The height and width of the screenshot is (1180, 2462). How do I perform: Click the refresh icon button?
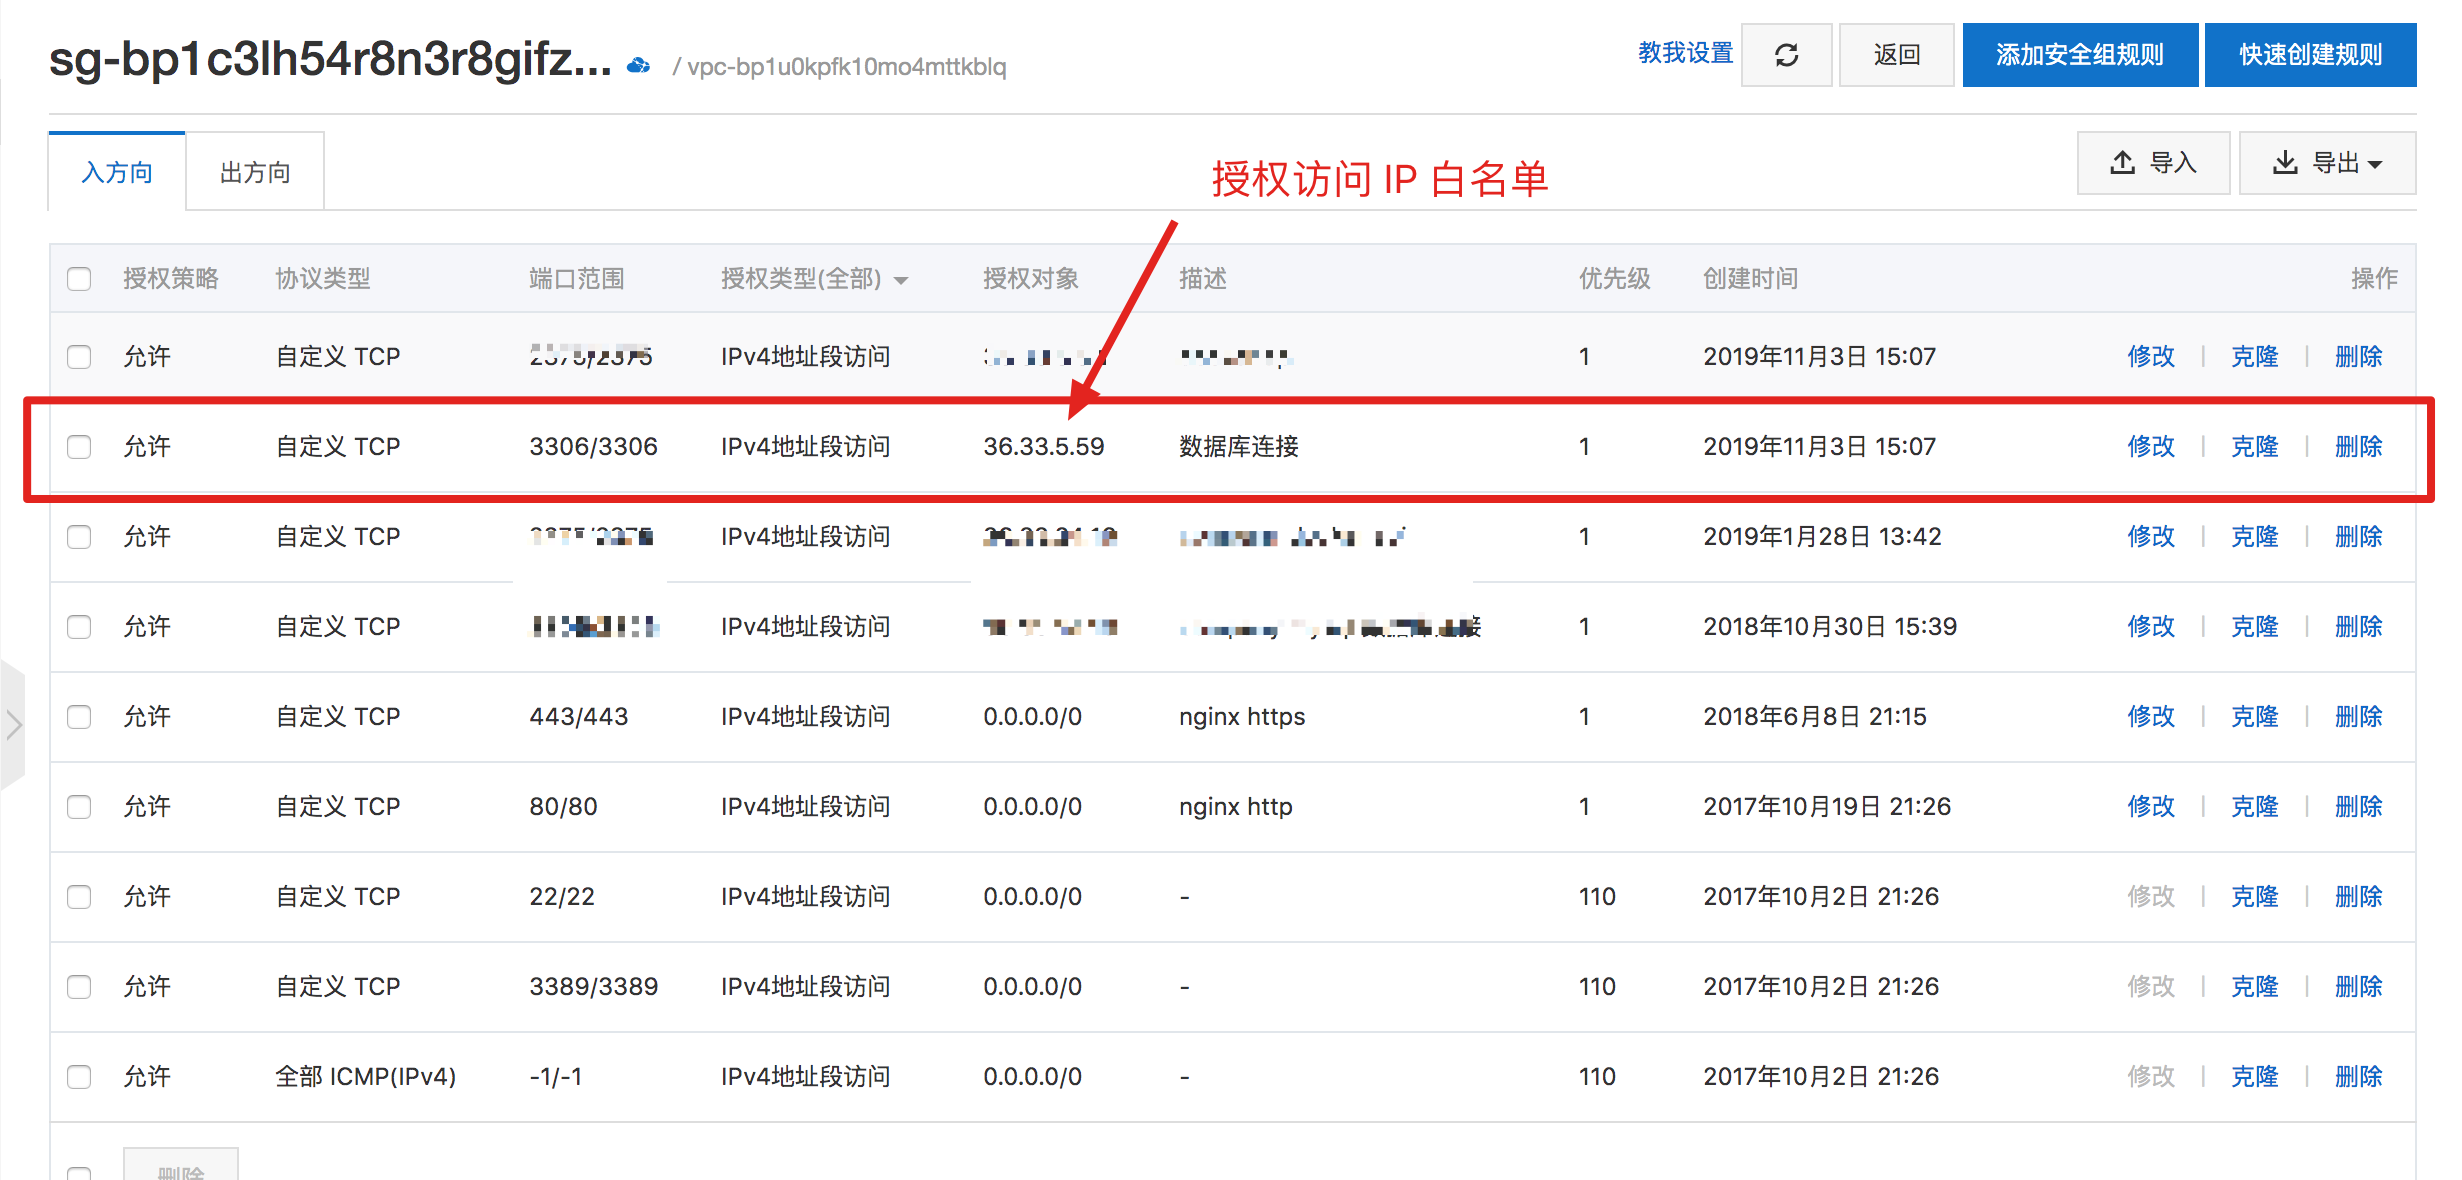pyautogui.click(x=1786, y=55)
